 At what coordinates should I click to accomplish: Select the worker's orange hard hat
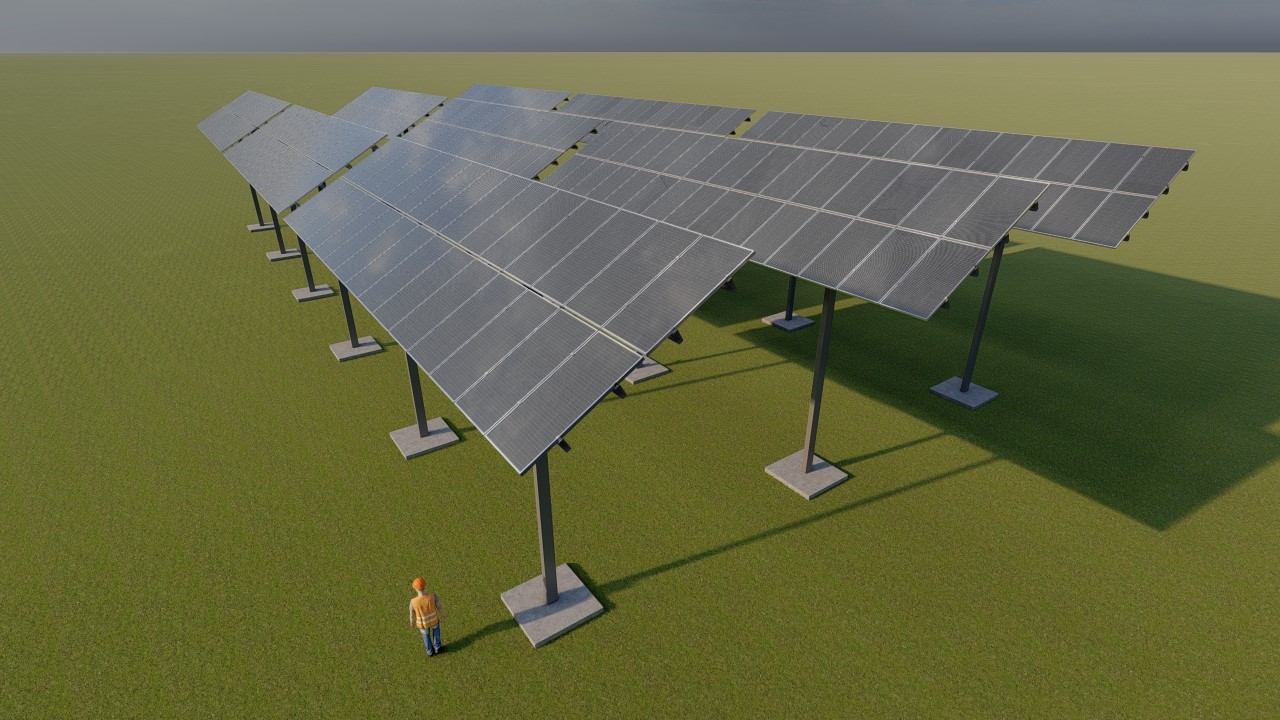coord(419,584)
